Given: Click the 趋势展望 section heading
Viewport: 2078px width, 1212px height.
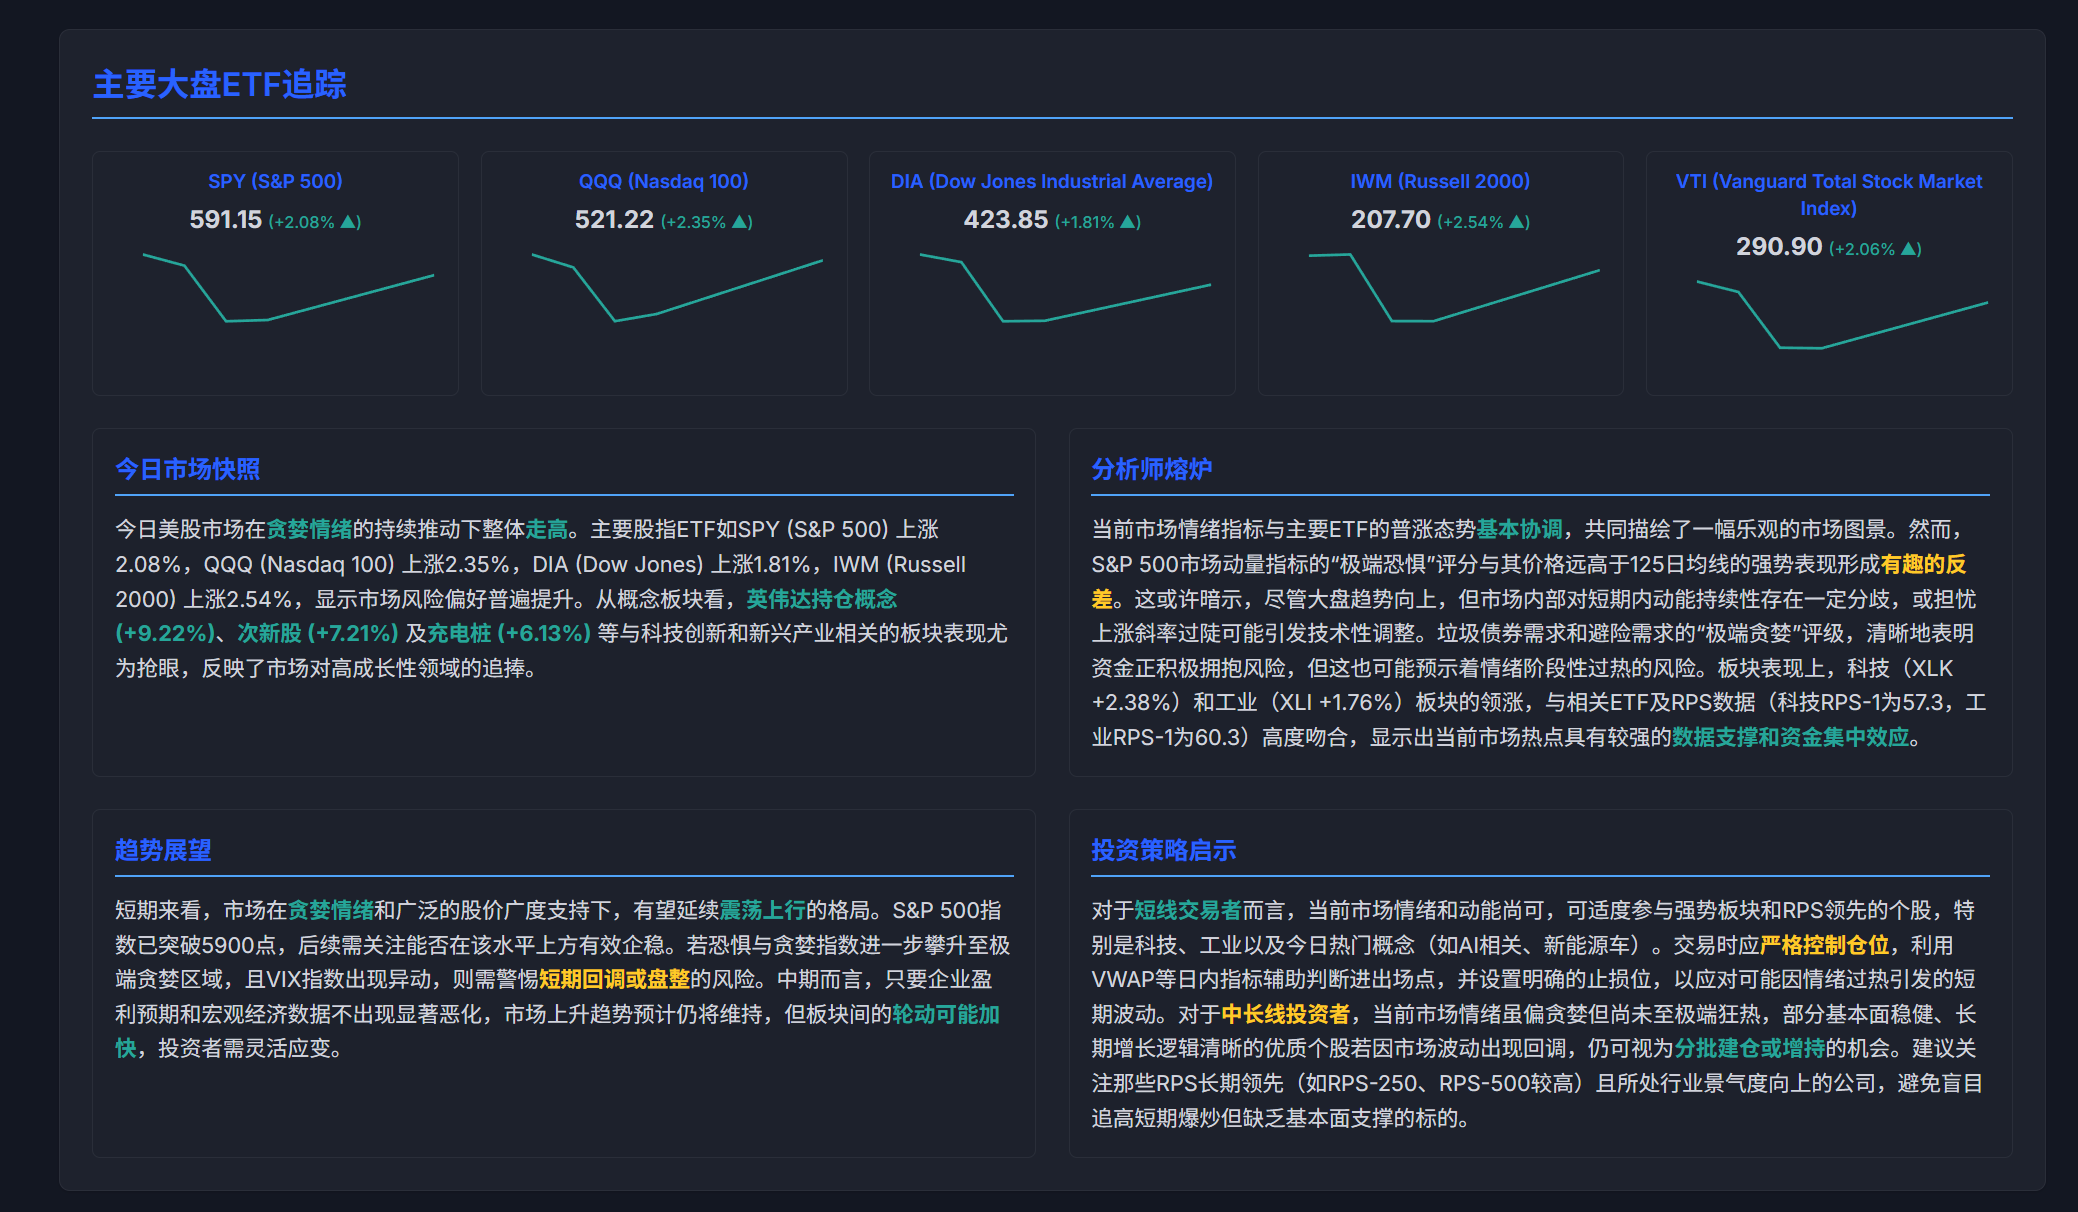Looking at the screenshot, I should (x=163, y=850).
